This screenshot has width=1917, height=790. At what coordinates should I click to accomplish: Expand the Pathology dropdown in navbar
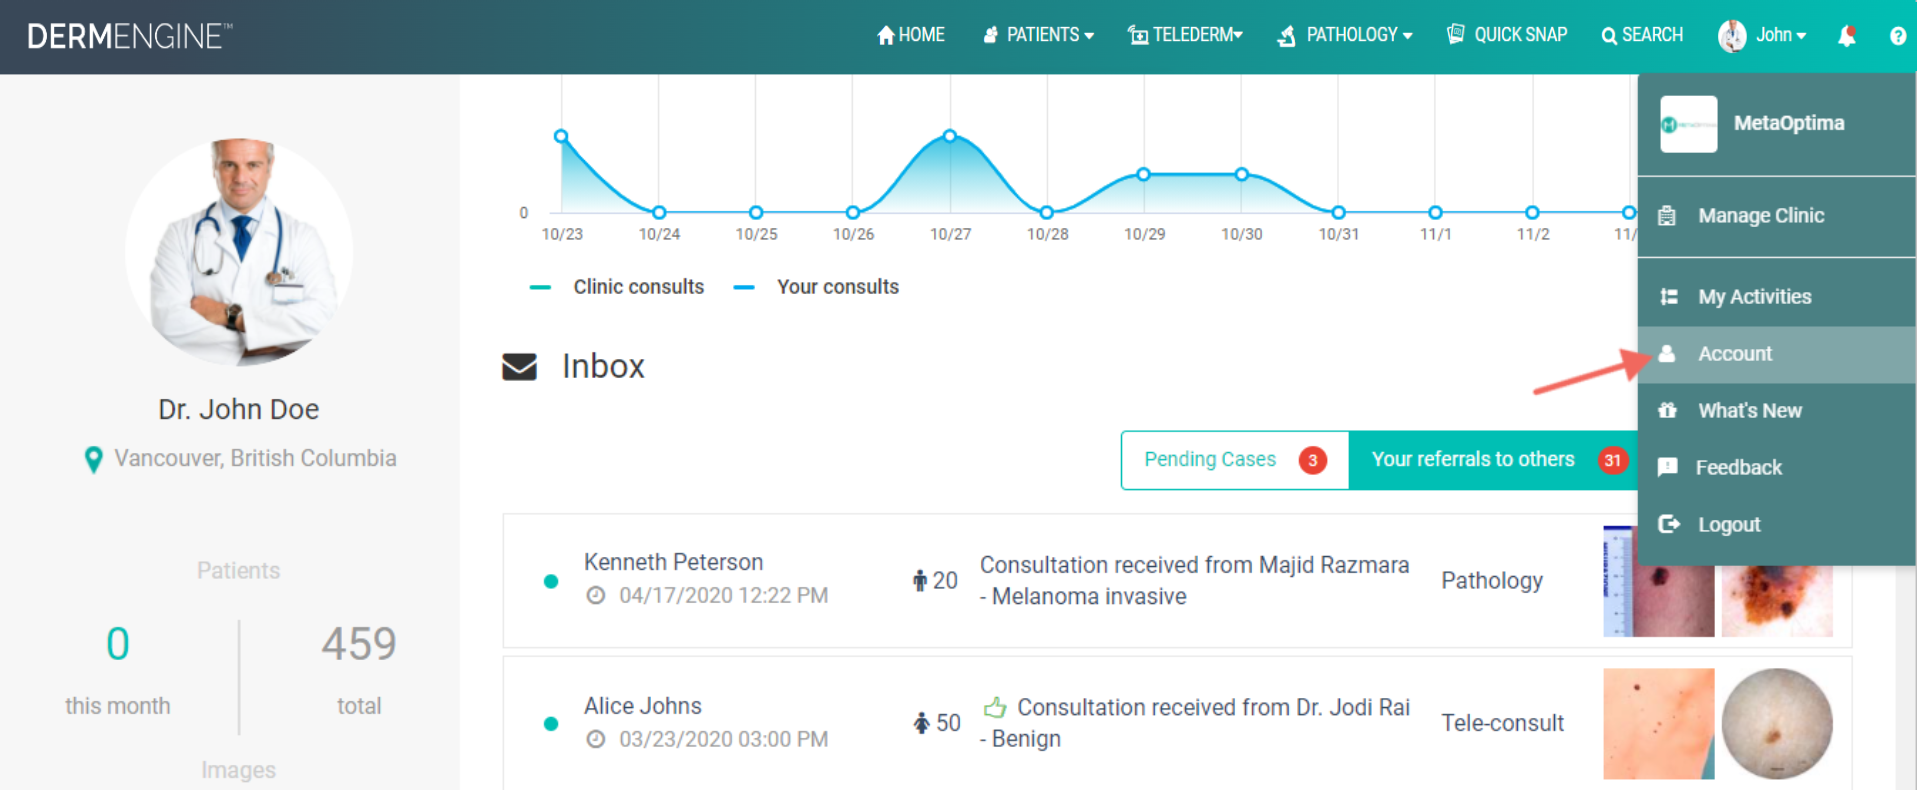coord(1345,35)
